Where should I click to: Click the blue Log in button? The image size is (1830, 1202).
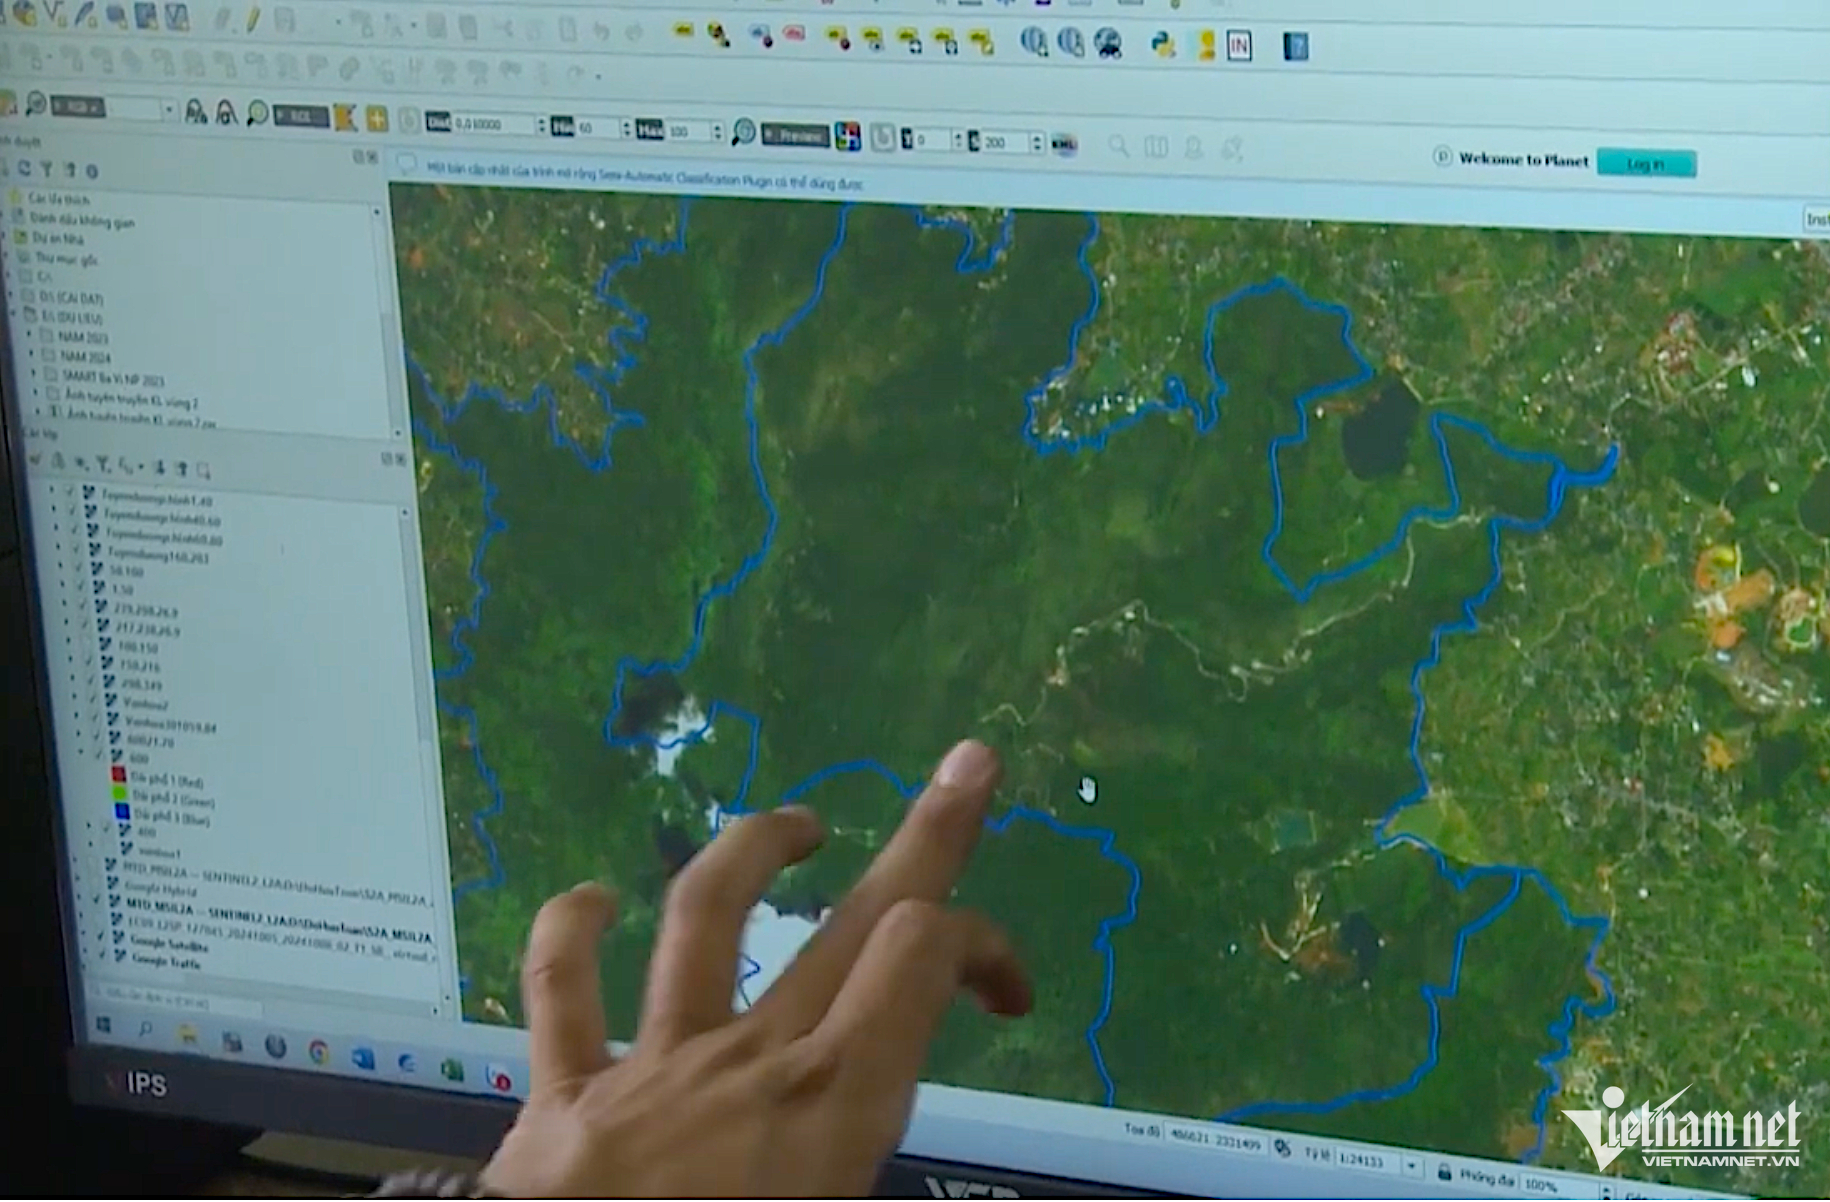point(1645,163)
